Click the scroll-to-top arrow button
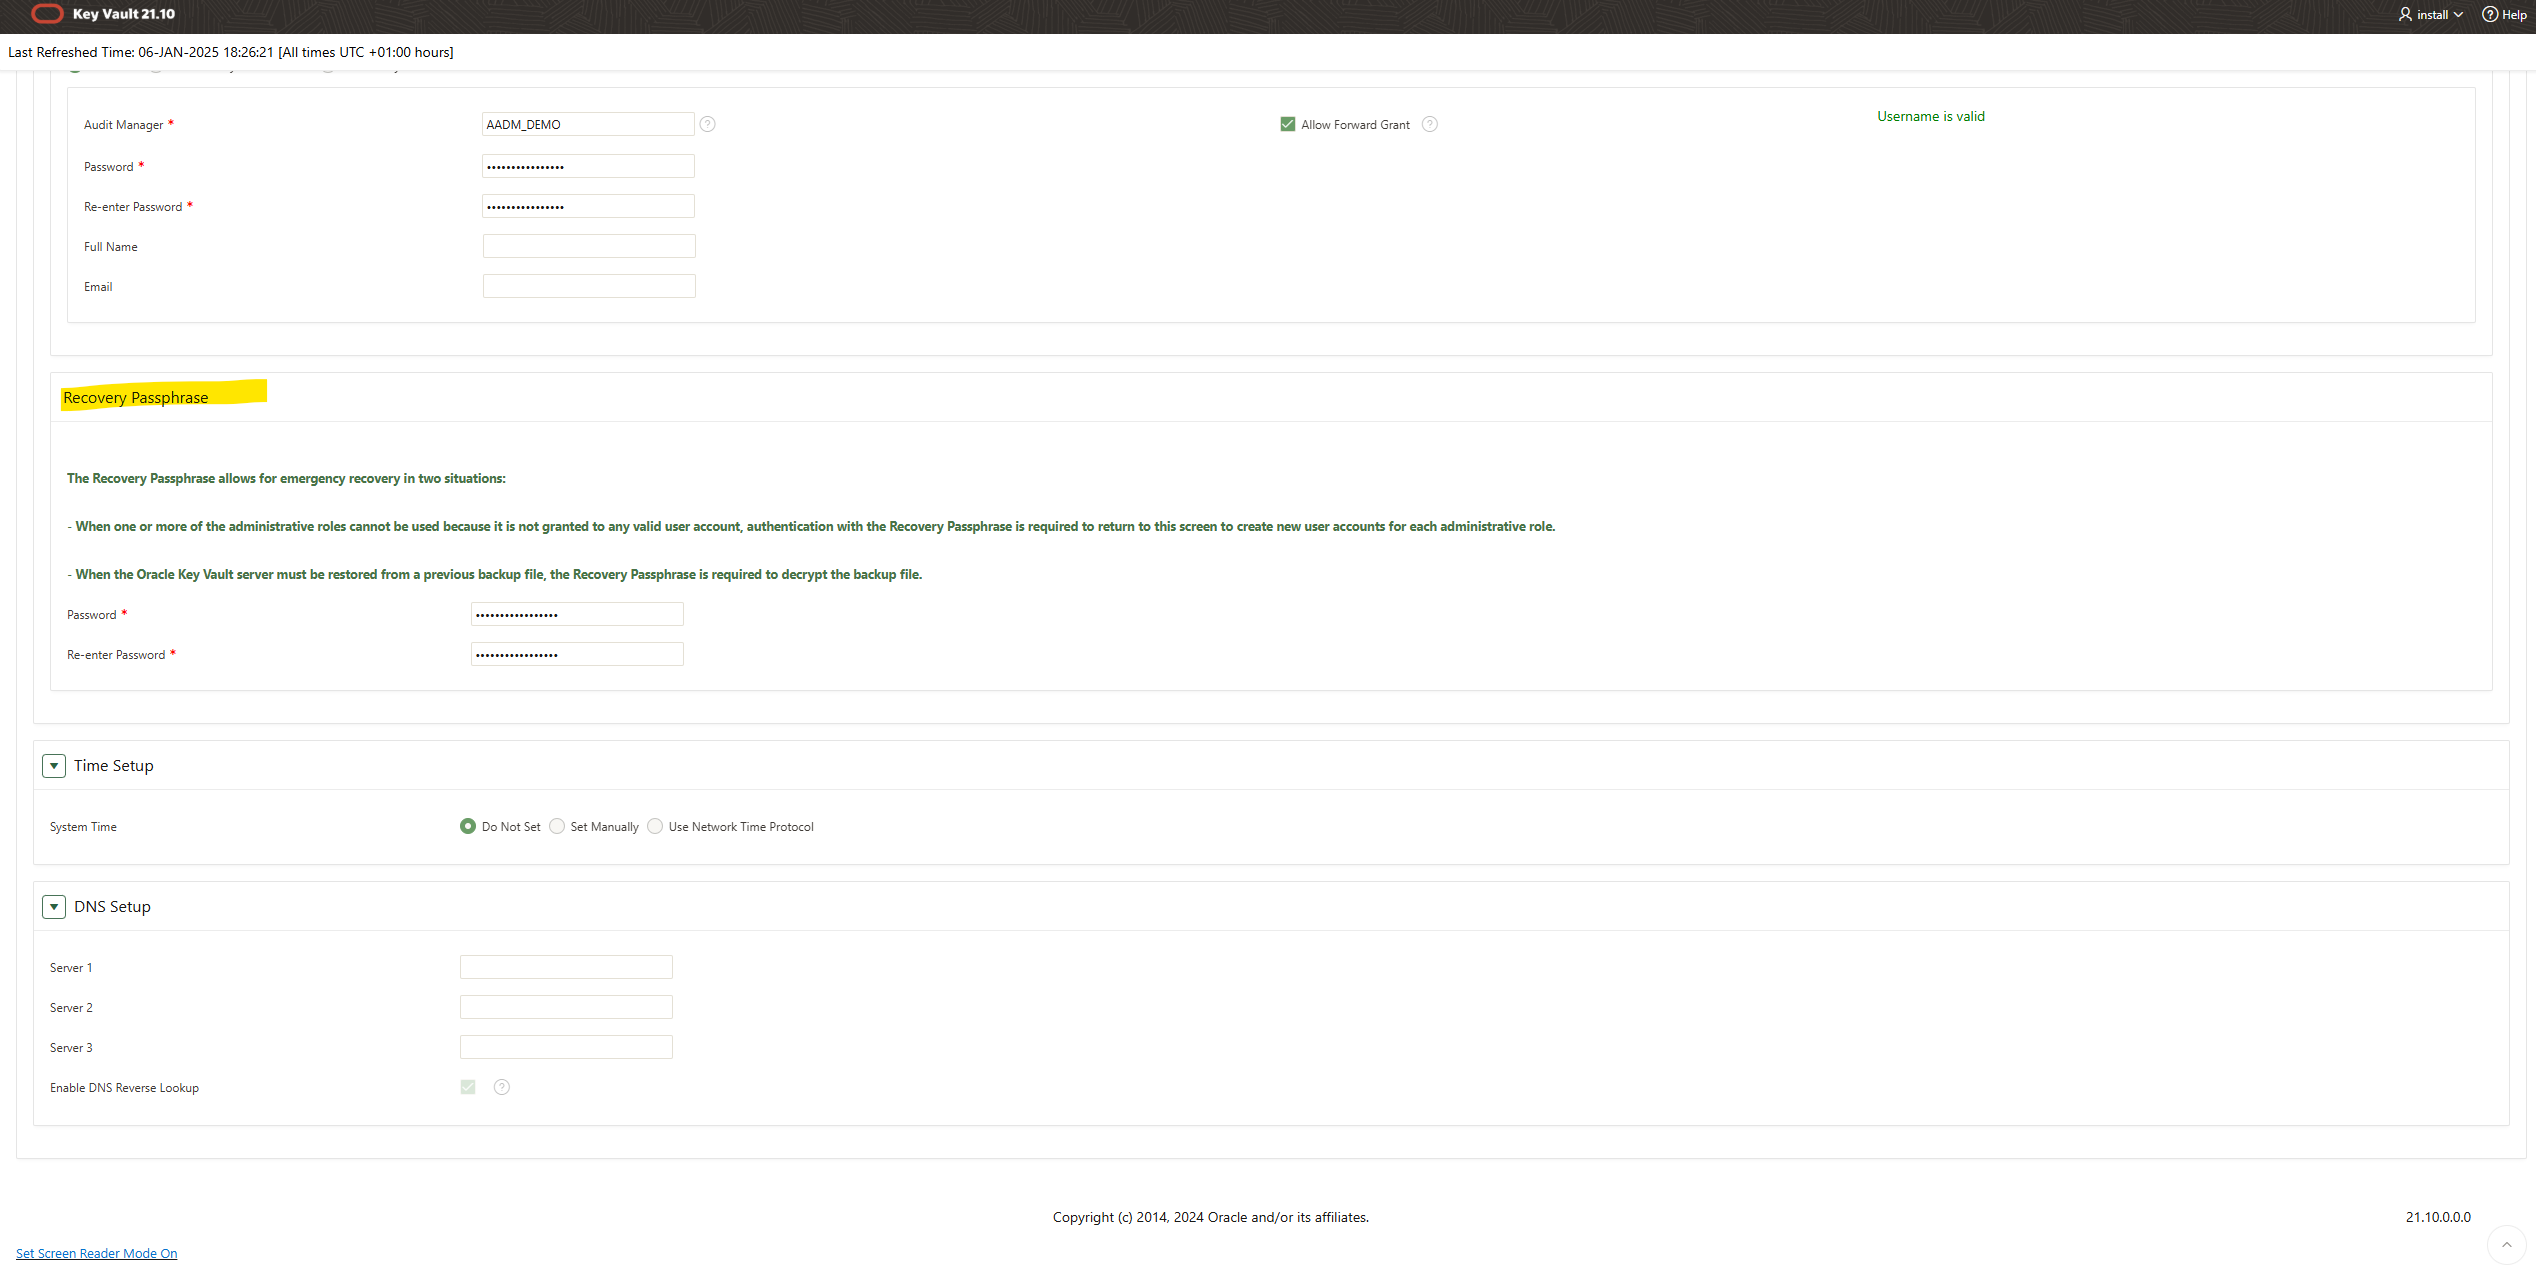 (2506, 1245)
